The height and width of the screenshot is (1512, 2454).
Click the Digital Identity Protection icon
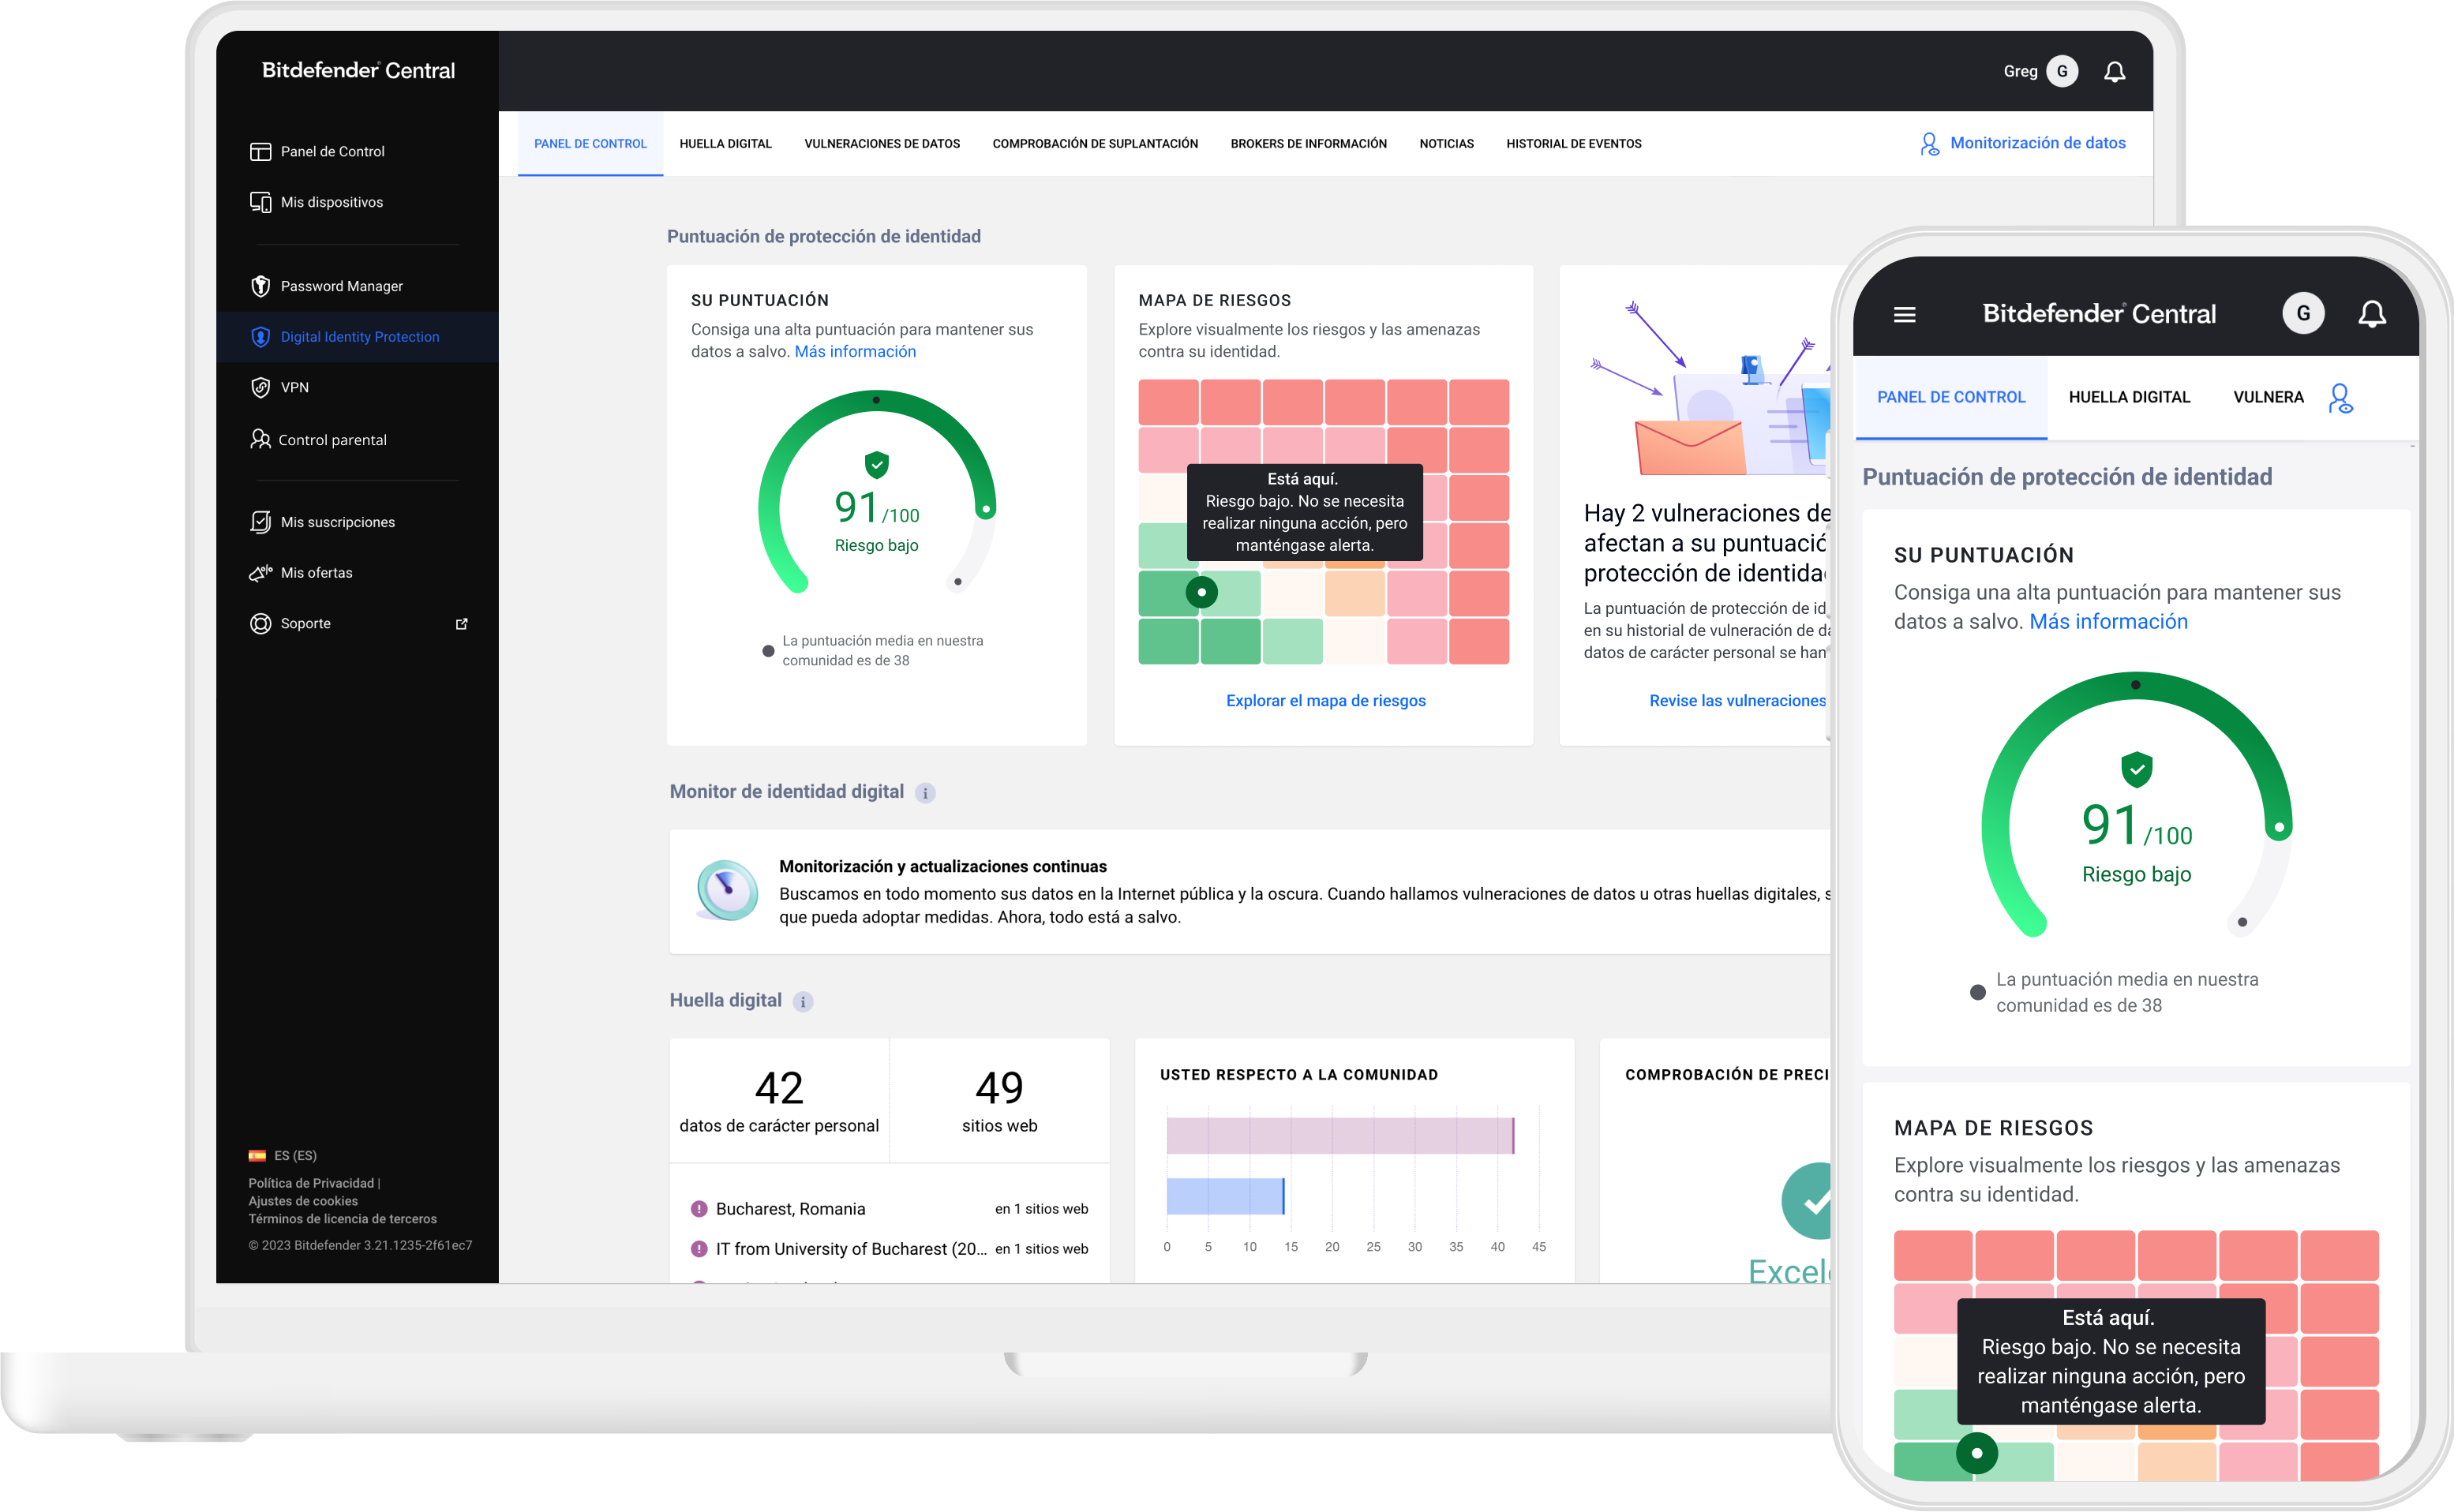tap(261, 336)
